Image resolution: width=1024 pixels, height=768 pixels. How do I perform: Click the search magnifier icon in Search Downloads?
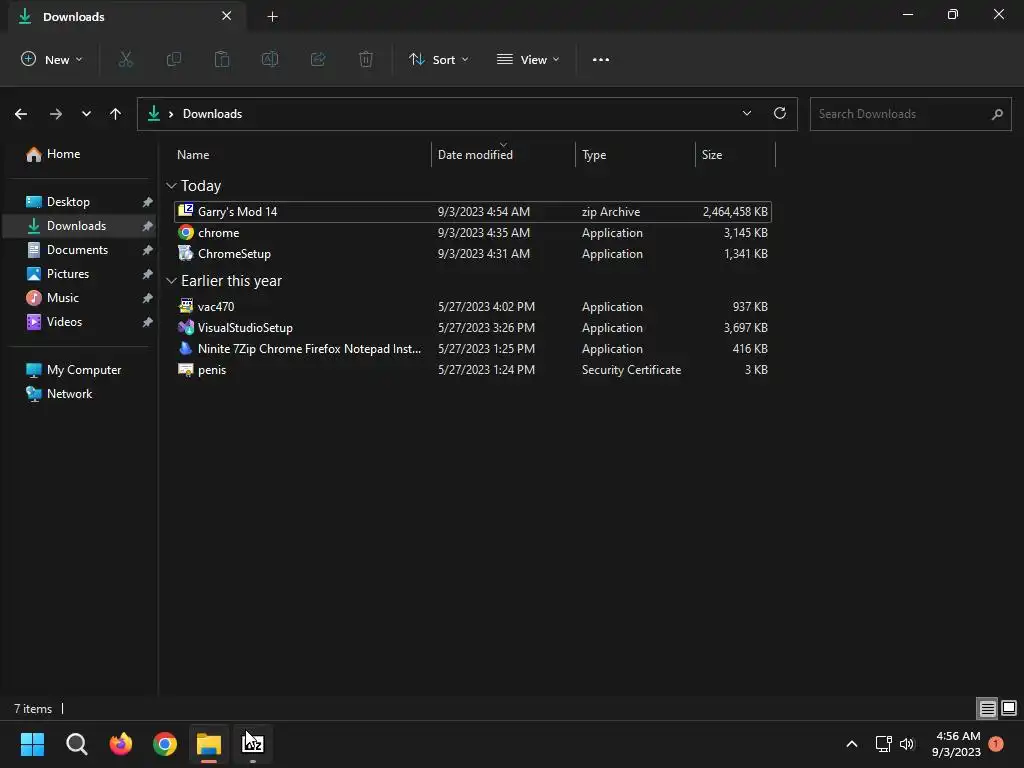coord(997,114)
